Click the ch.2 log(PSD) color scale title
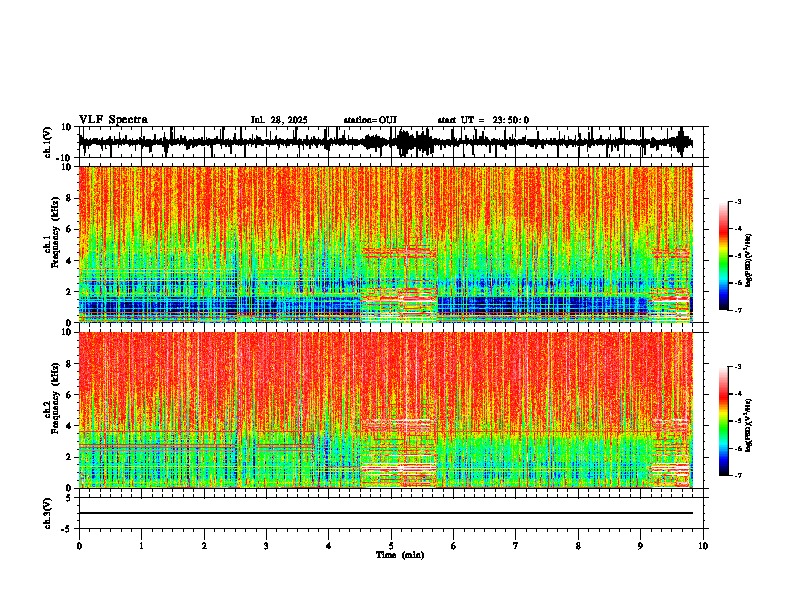 [749, 425]
